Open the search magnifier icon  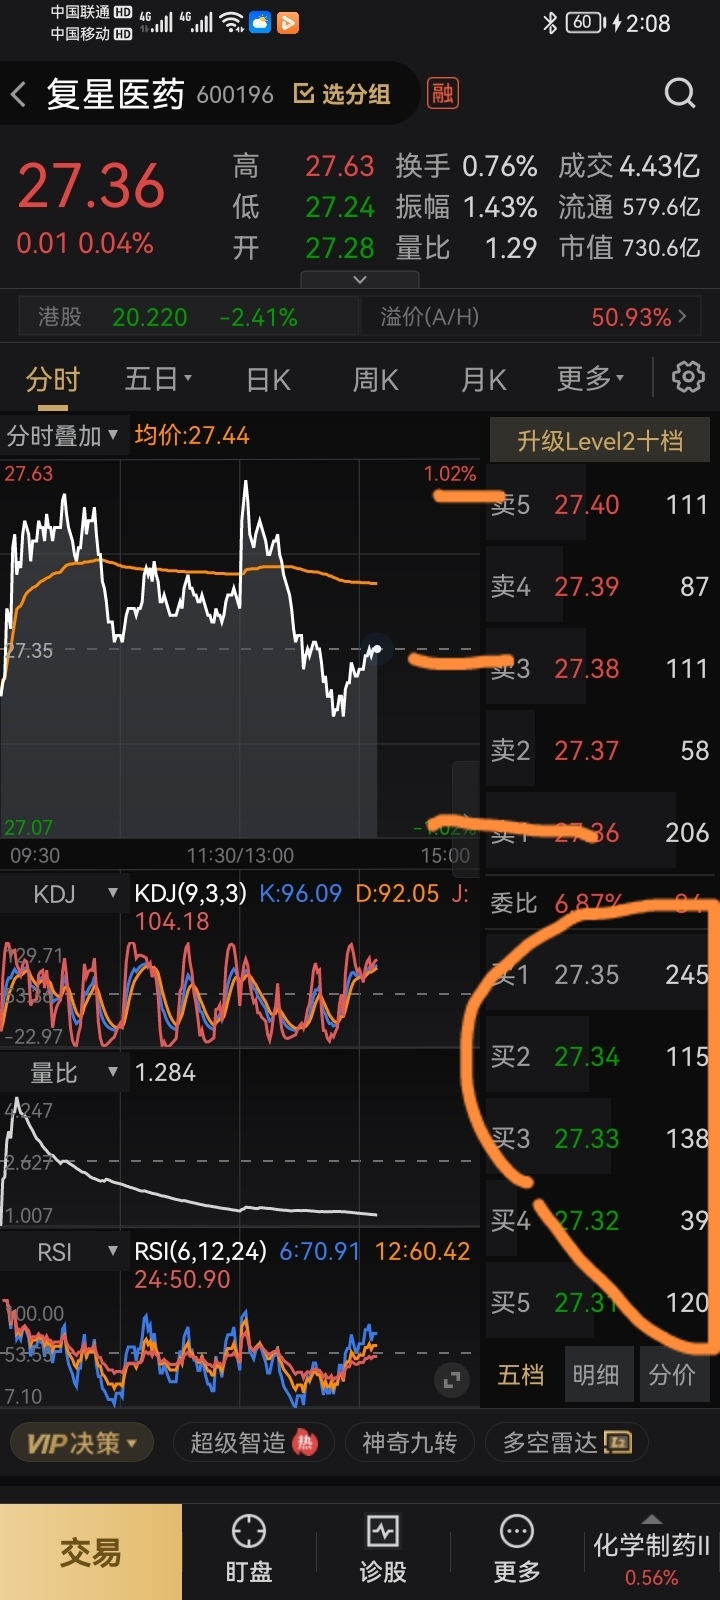pos(680,94)
